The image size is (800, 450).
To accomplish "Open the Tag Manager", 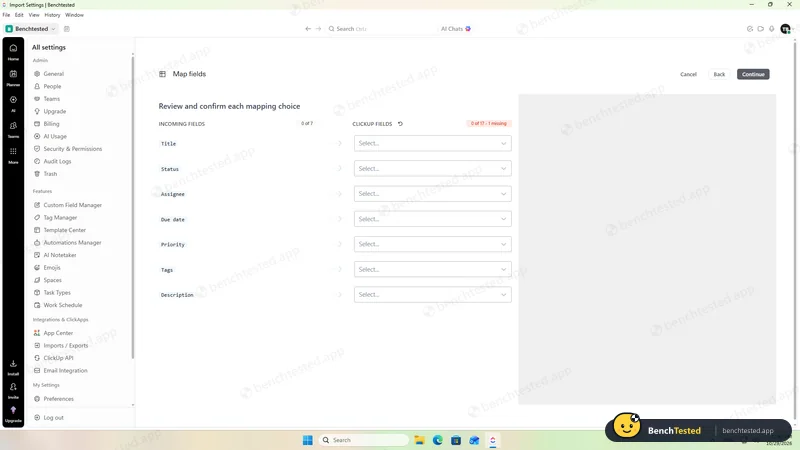I will [x=60, y=217].
